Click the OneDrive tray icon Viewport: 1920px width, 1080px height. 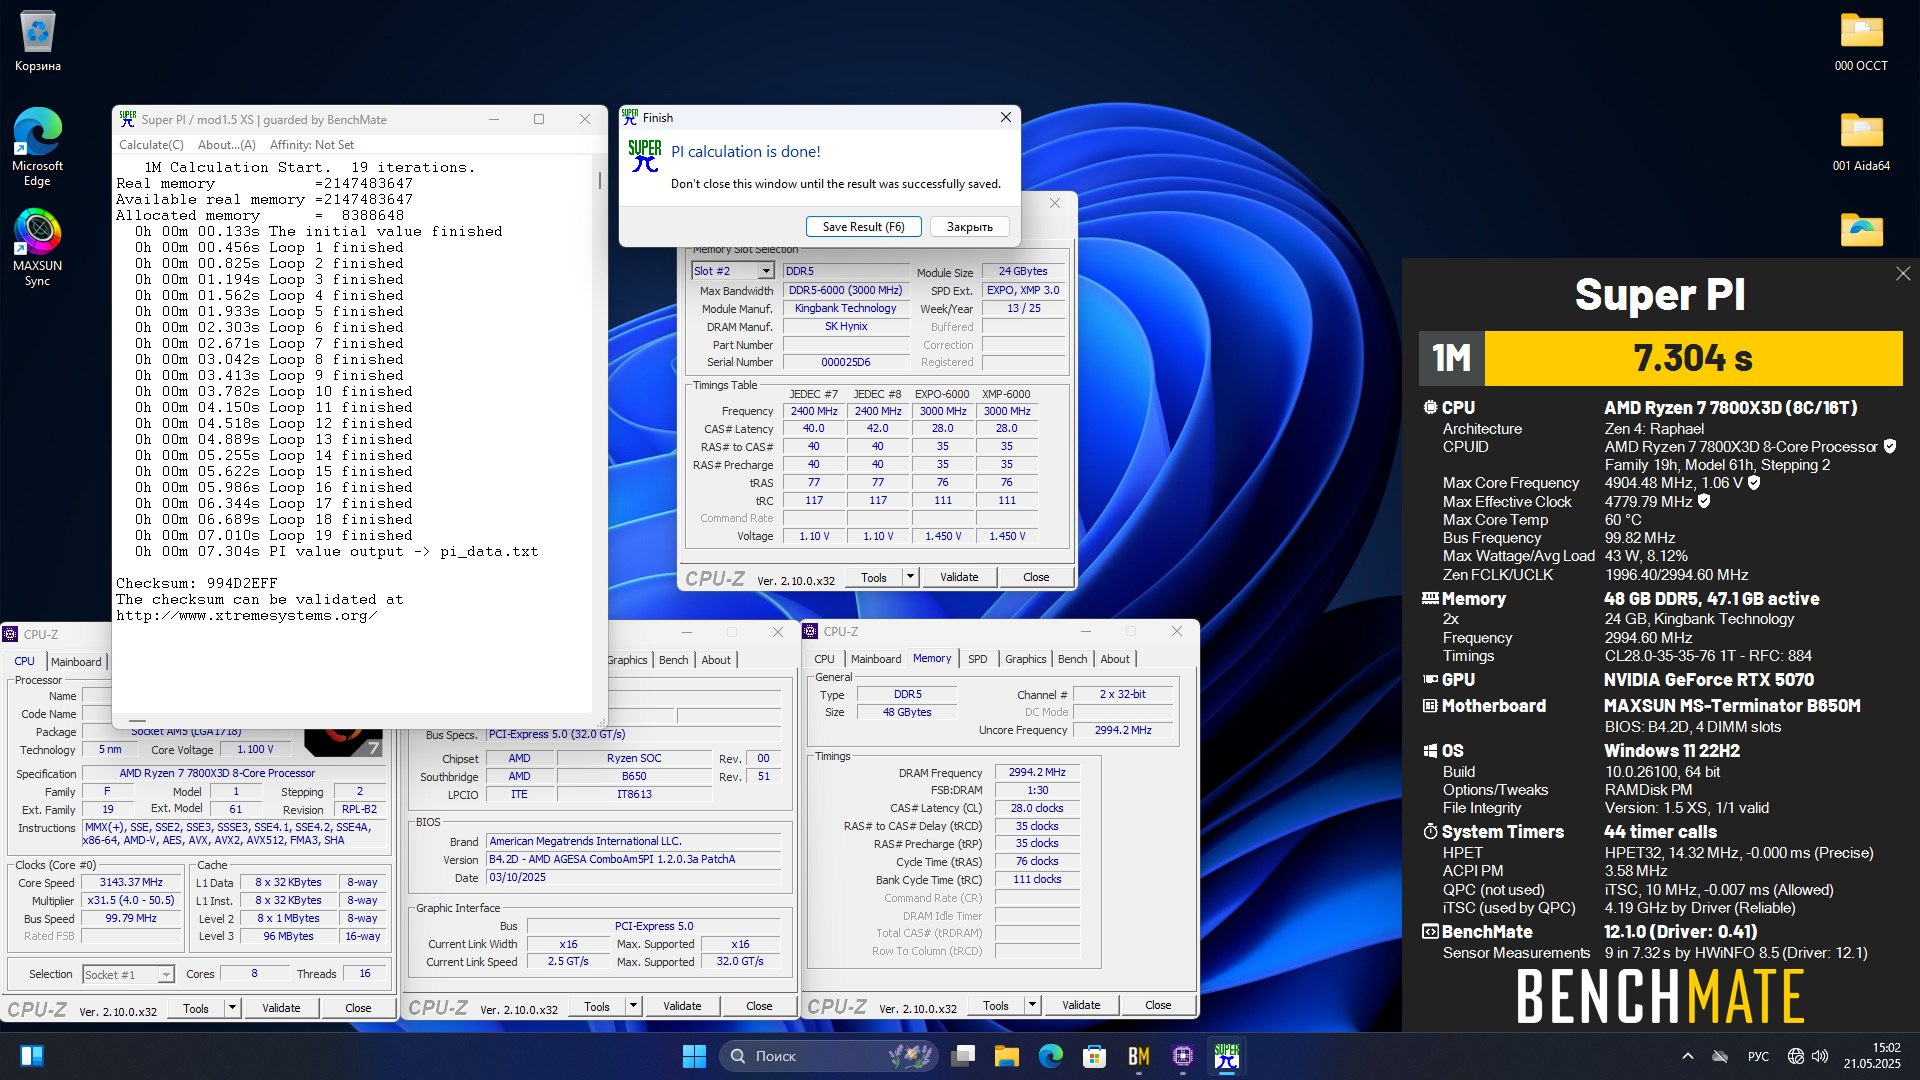(x=1720, y=1056)
